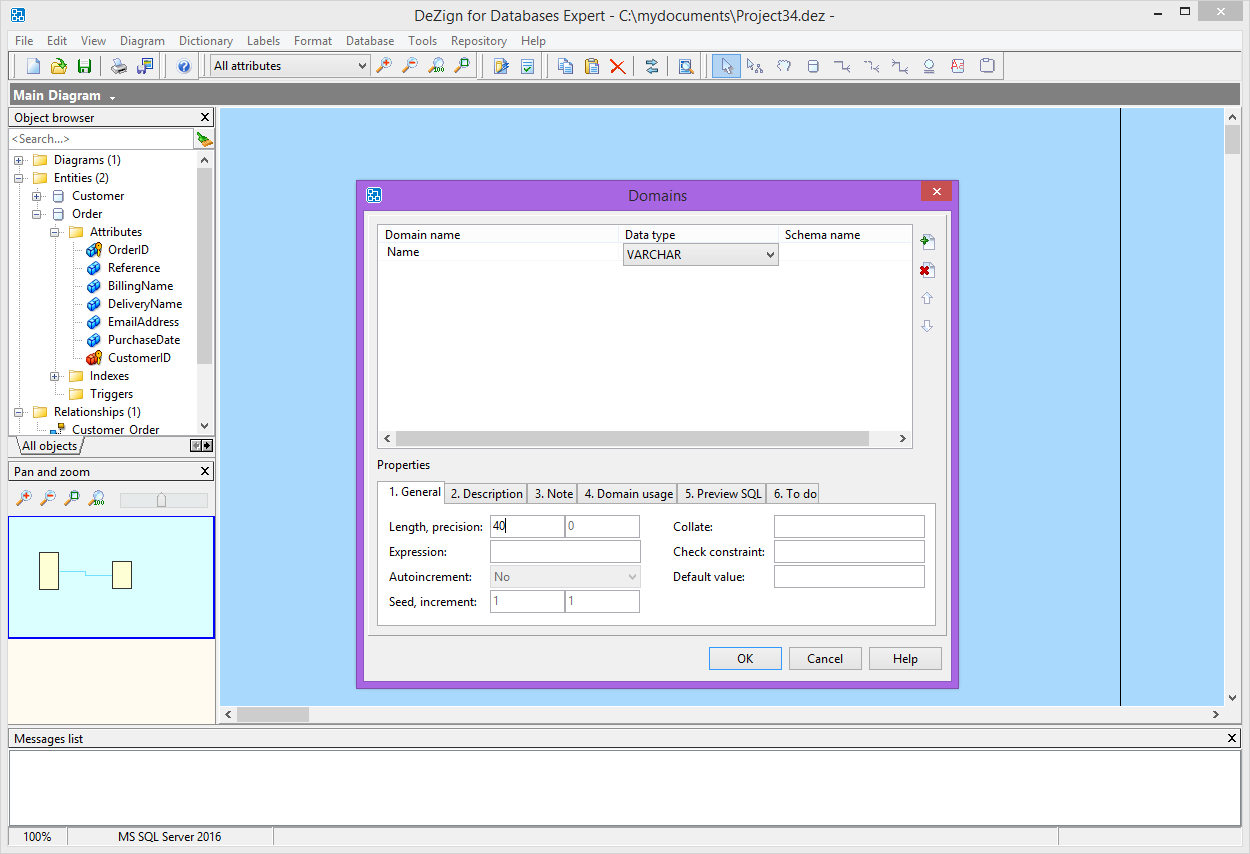Click the toolbar Zoom to fit magnifier

[x=461, y=66]
